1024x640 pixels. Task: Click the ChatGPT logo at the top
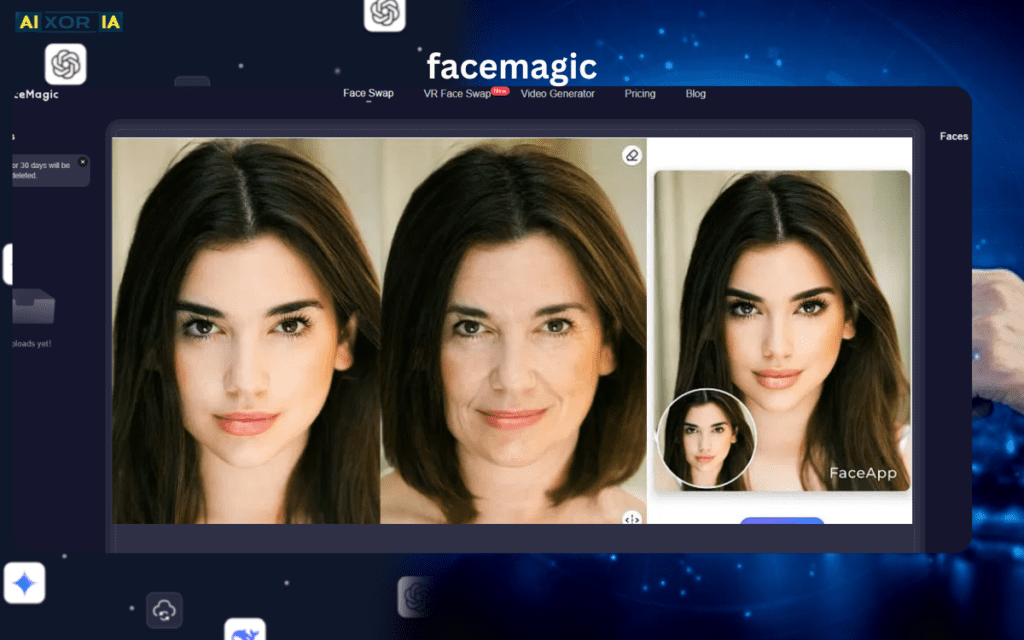(383, 15)
